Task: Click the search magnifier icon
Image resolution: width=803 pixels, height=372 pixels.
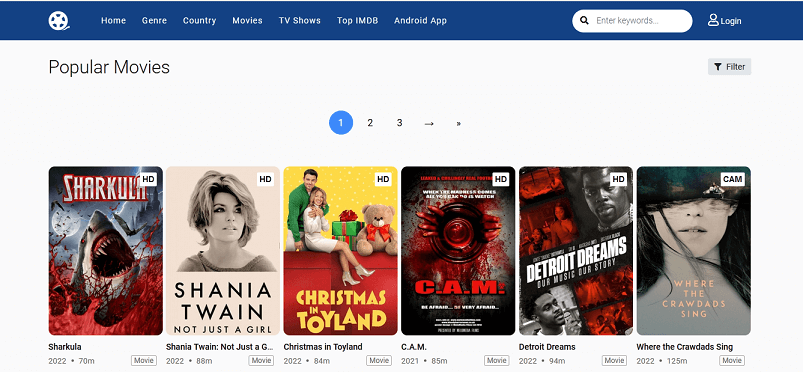Action: click(x=584, y=21)
